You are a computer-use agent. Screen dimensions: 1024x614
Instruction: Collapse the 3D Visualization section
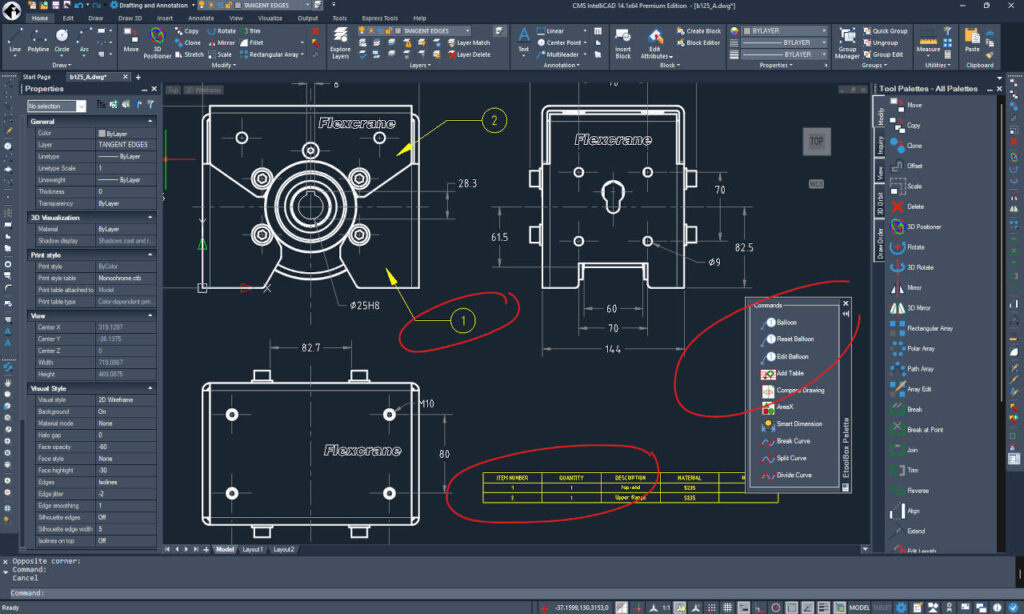150,218
